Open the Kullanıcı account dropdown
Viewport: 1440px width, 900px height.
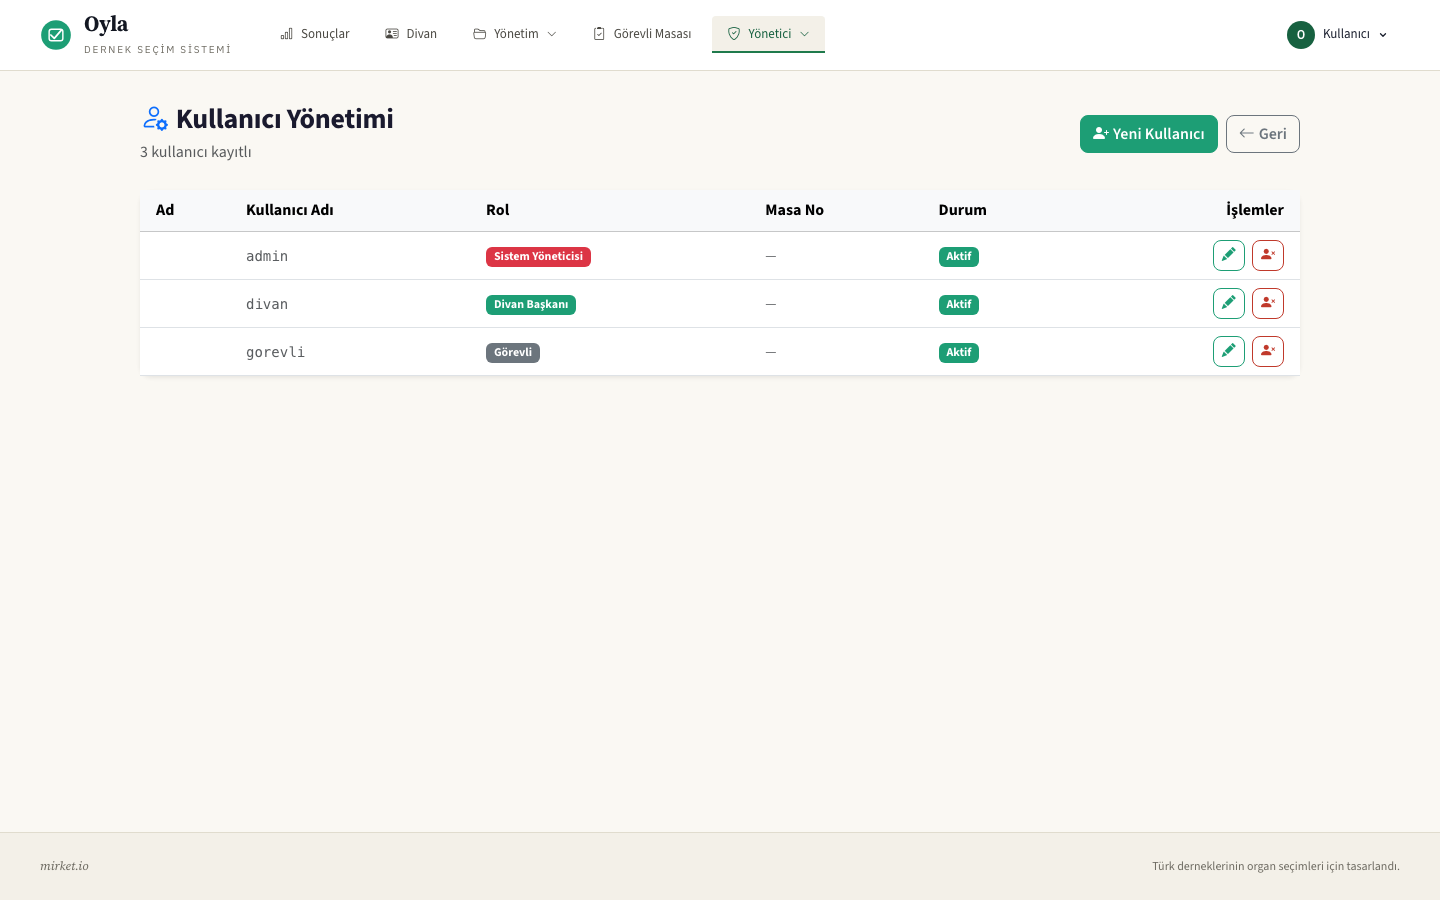pos(1338,35)
